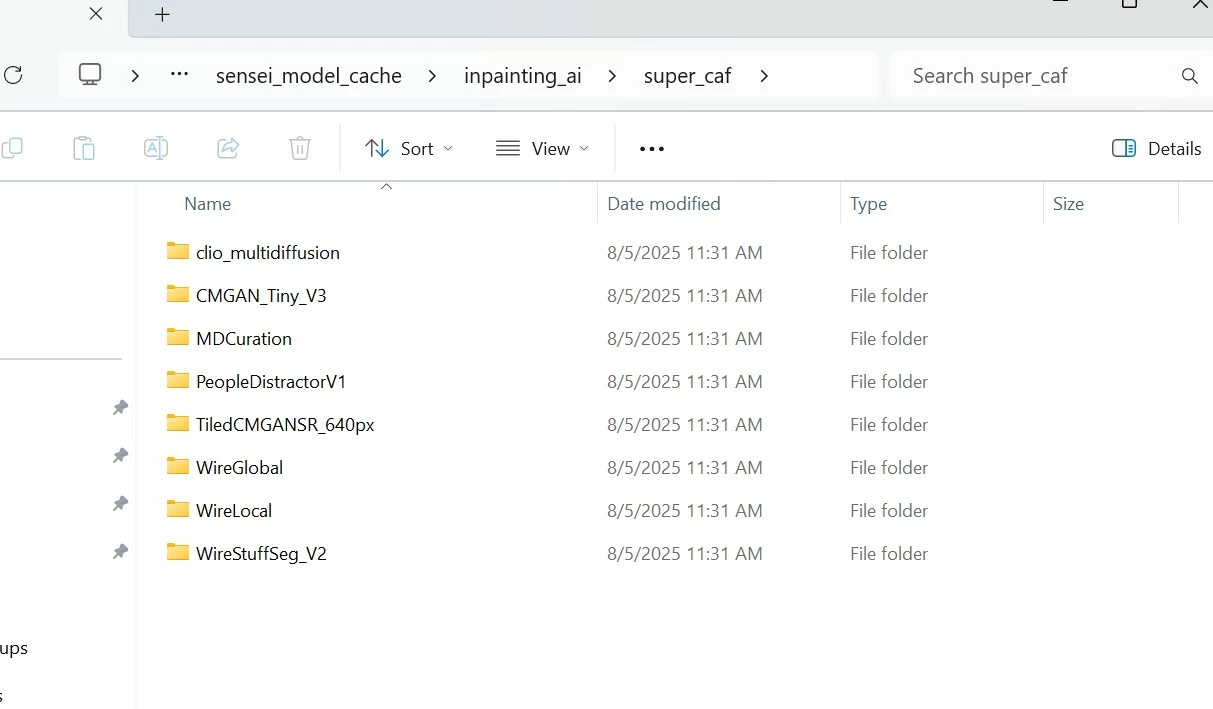Select the WireStuffSeg_V2 folder icon
This screenshot has width=1213, height=709.
click(x=178, y=552)
